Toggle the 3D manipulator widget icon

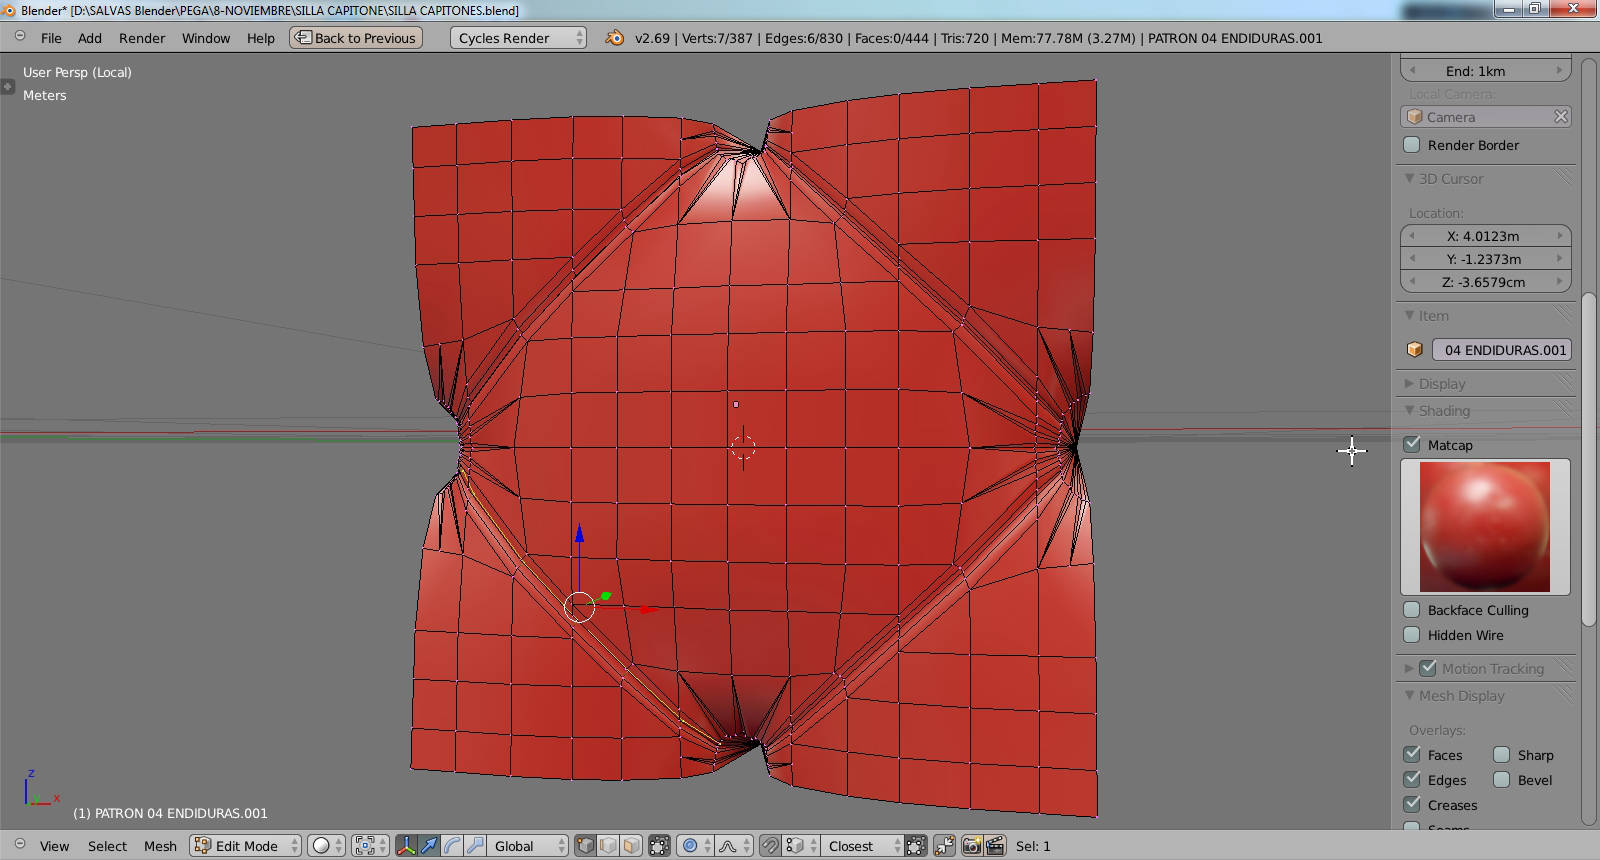[x=406, y=846]
